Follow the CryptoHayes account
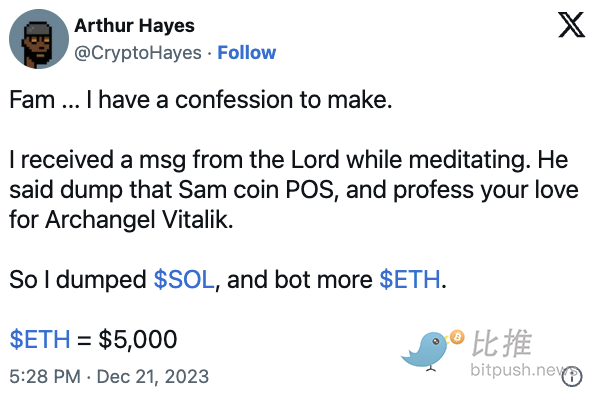This screenshot has height=397, width=598. tap(246, 53)
